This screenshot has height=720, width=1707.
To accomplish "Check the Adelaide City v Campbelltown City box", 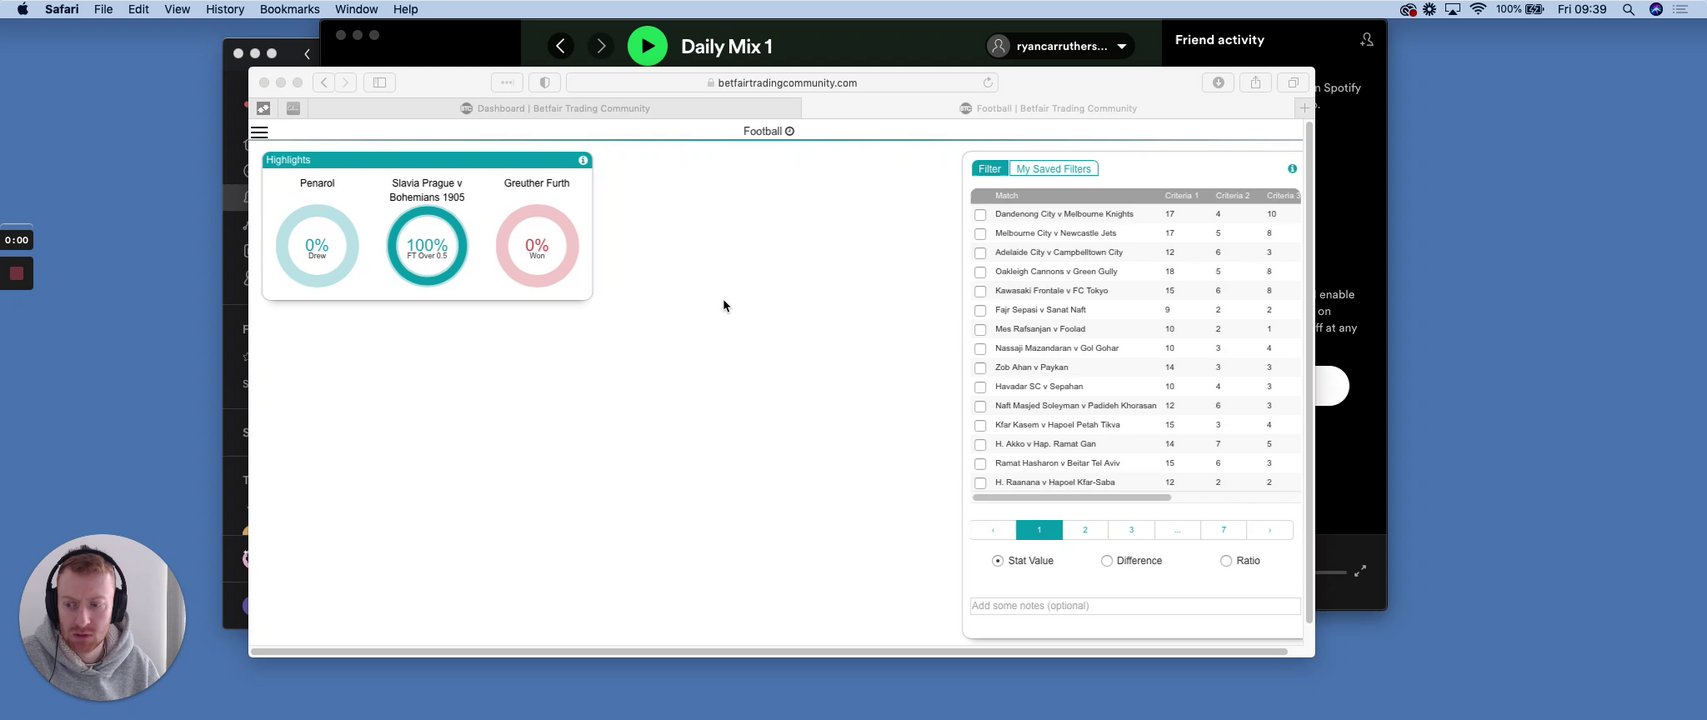I will pos(980,253).
